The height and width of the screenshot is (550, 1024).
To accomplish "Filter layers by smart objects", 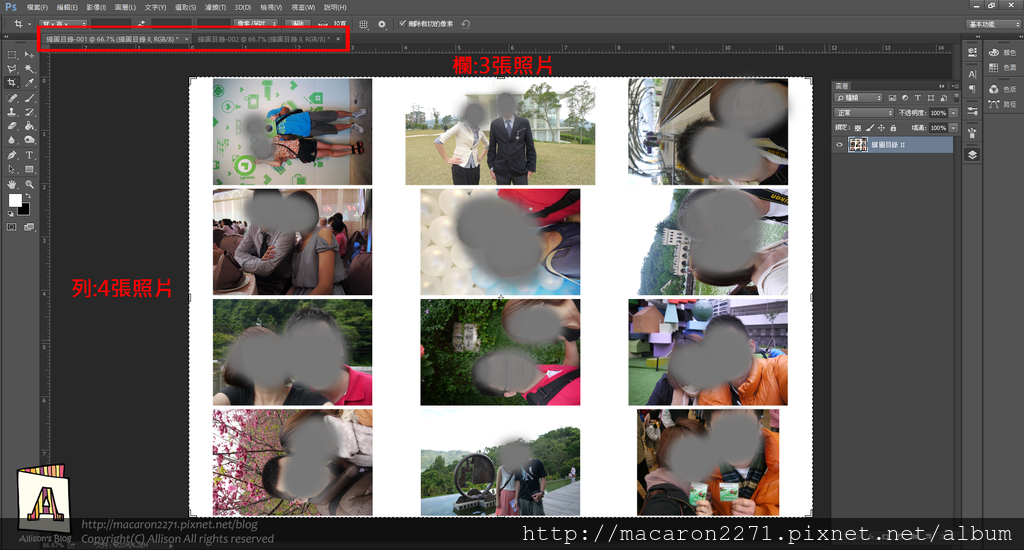I will pyautogui.click(x=944, y=98).
